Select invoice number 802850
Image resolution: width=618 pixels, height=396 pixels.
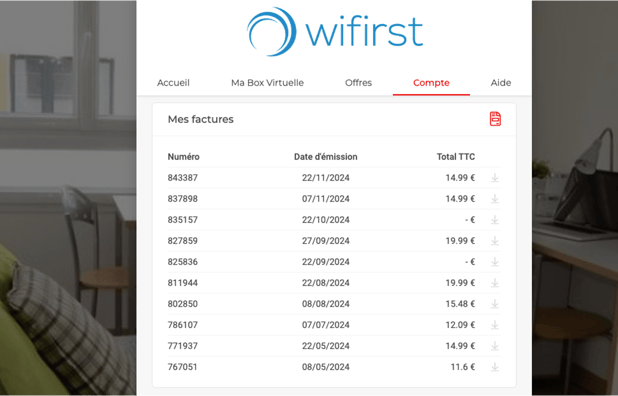182,304
